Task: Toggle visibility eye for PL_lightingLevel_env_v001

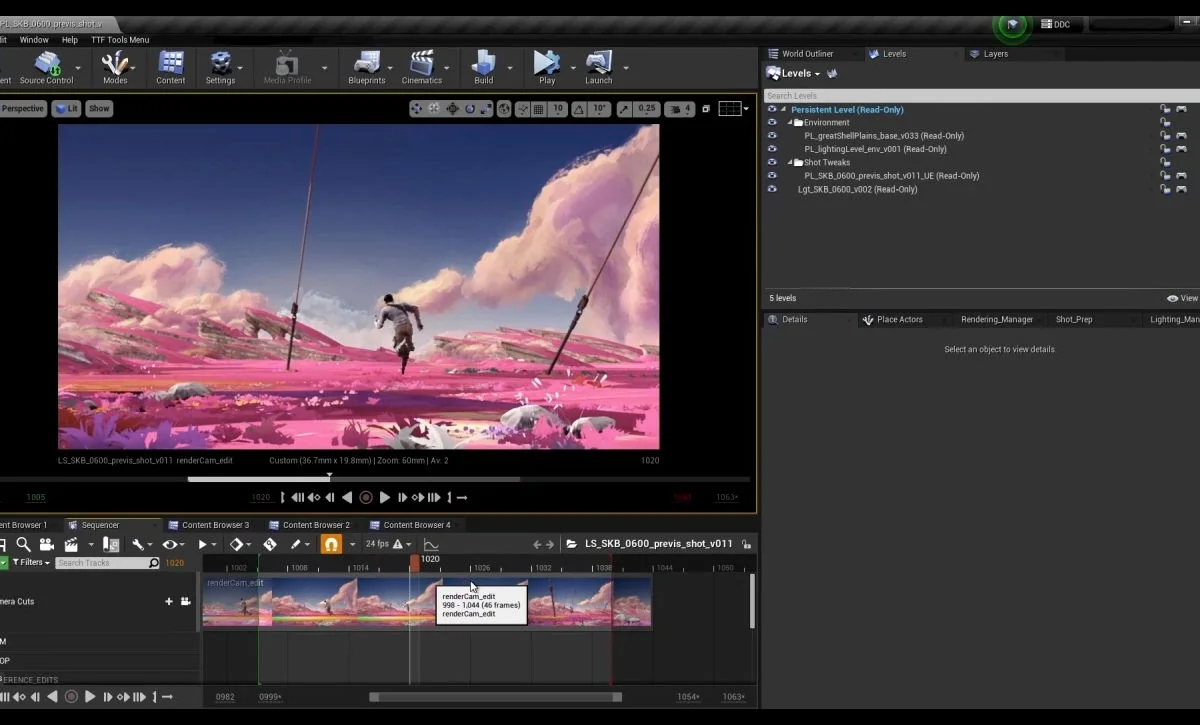Action: click(772, 148)
